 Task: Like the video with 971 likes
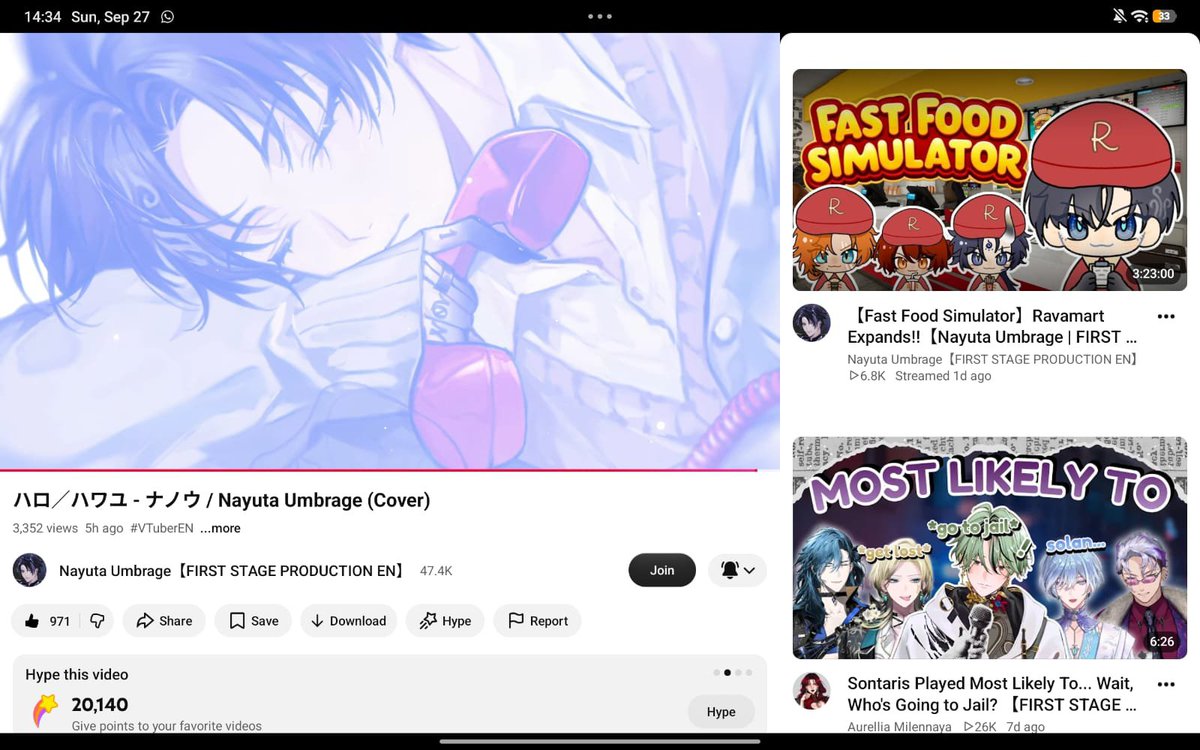(46, 621)
